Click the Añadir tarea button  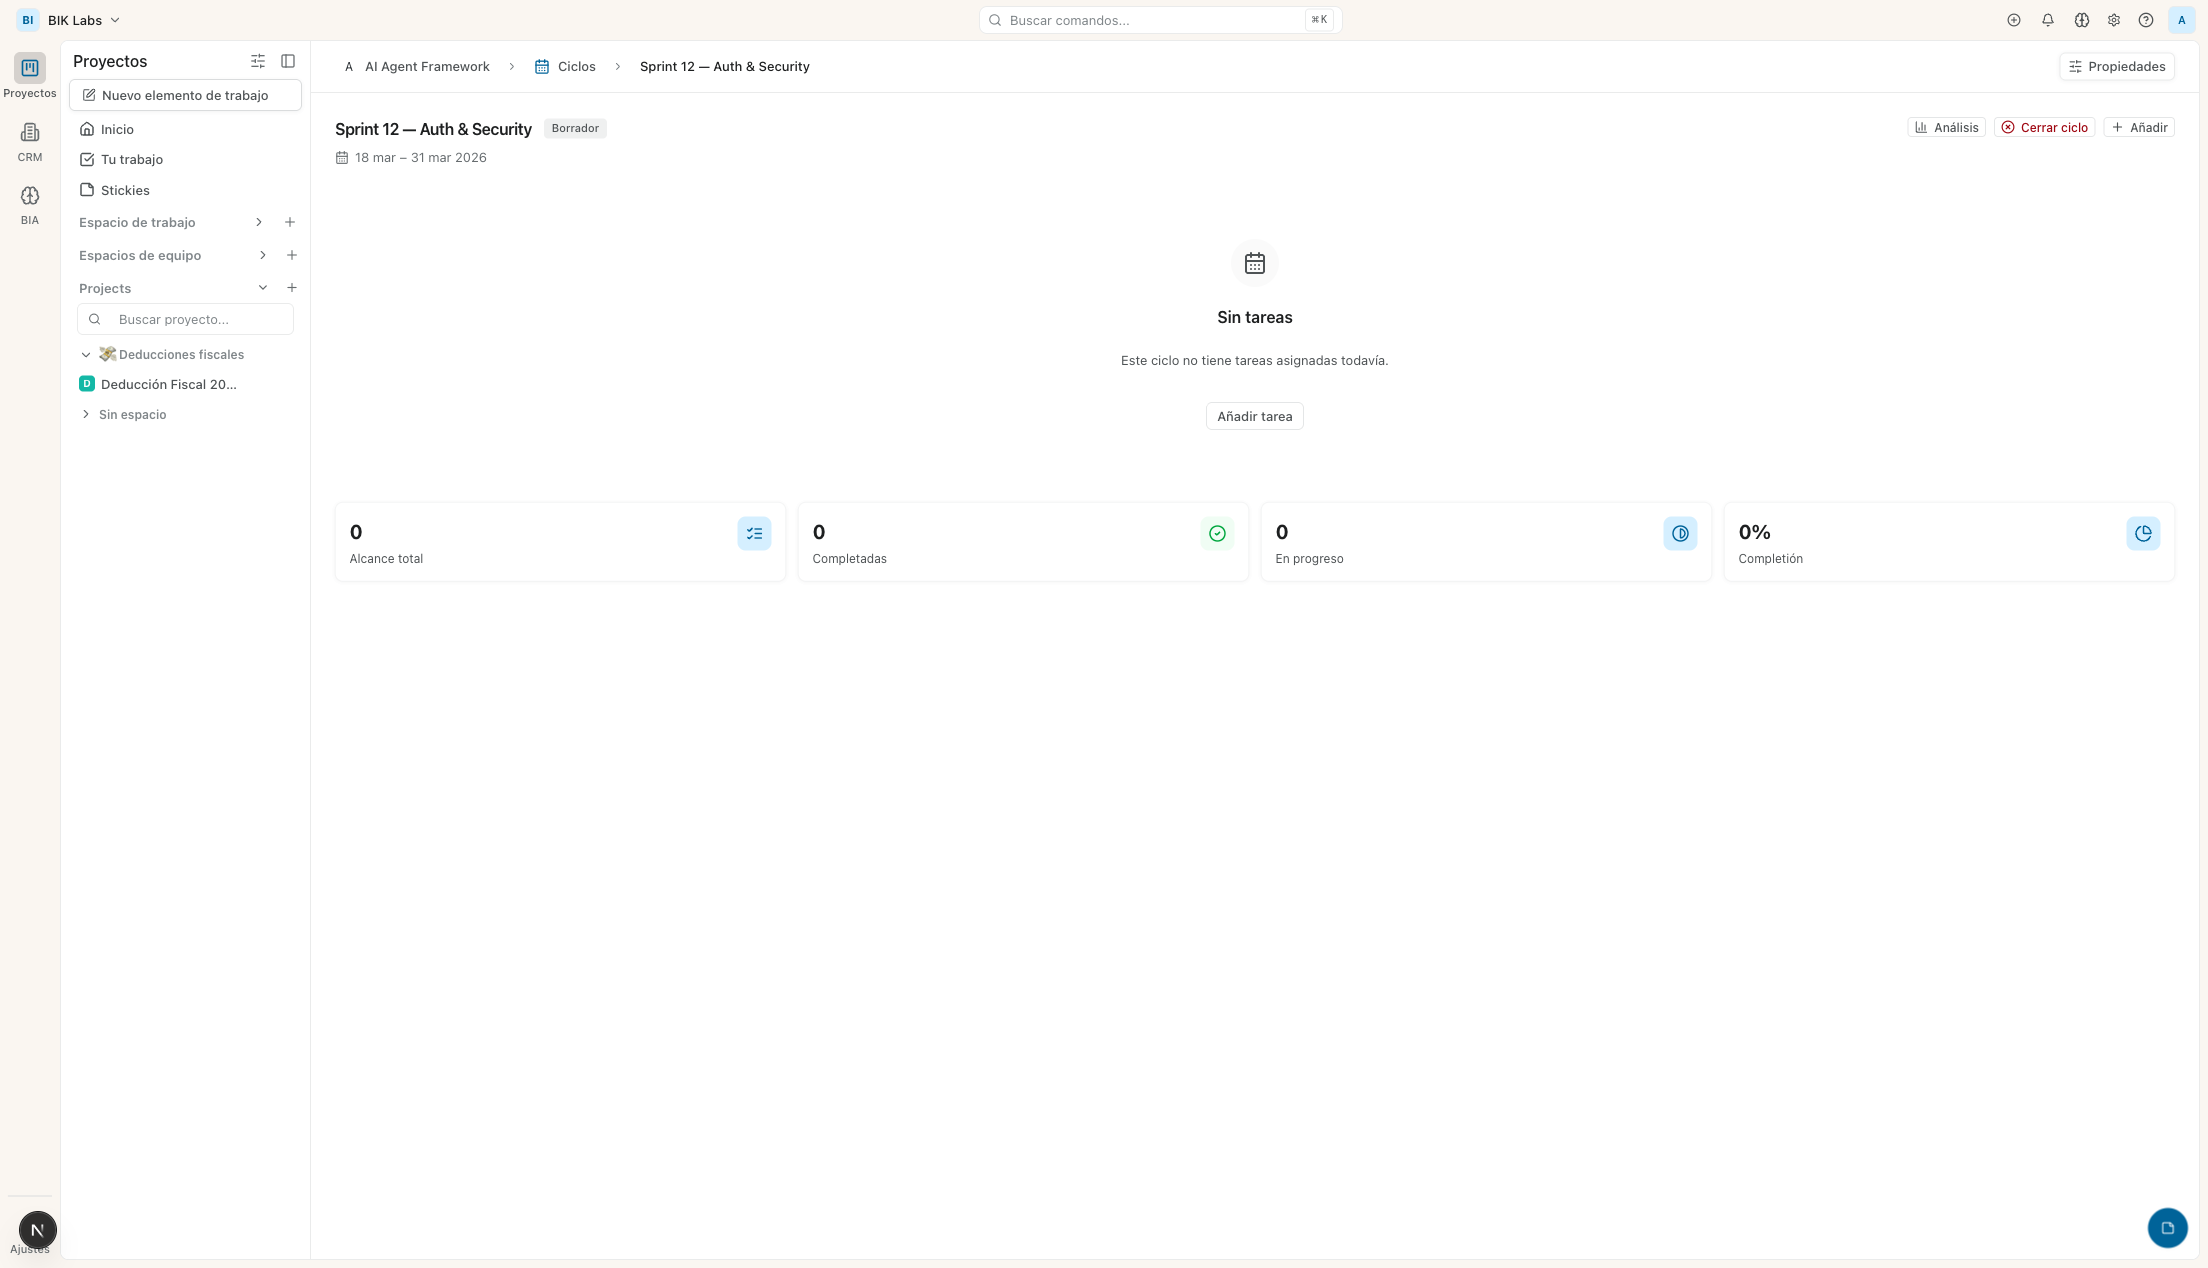coord(1254,416)
